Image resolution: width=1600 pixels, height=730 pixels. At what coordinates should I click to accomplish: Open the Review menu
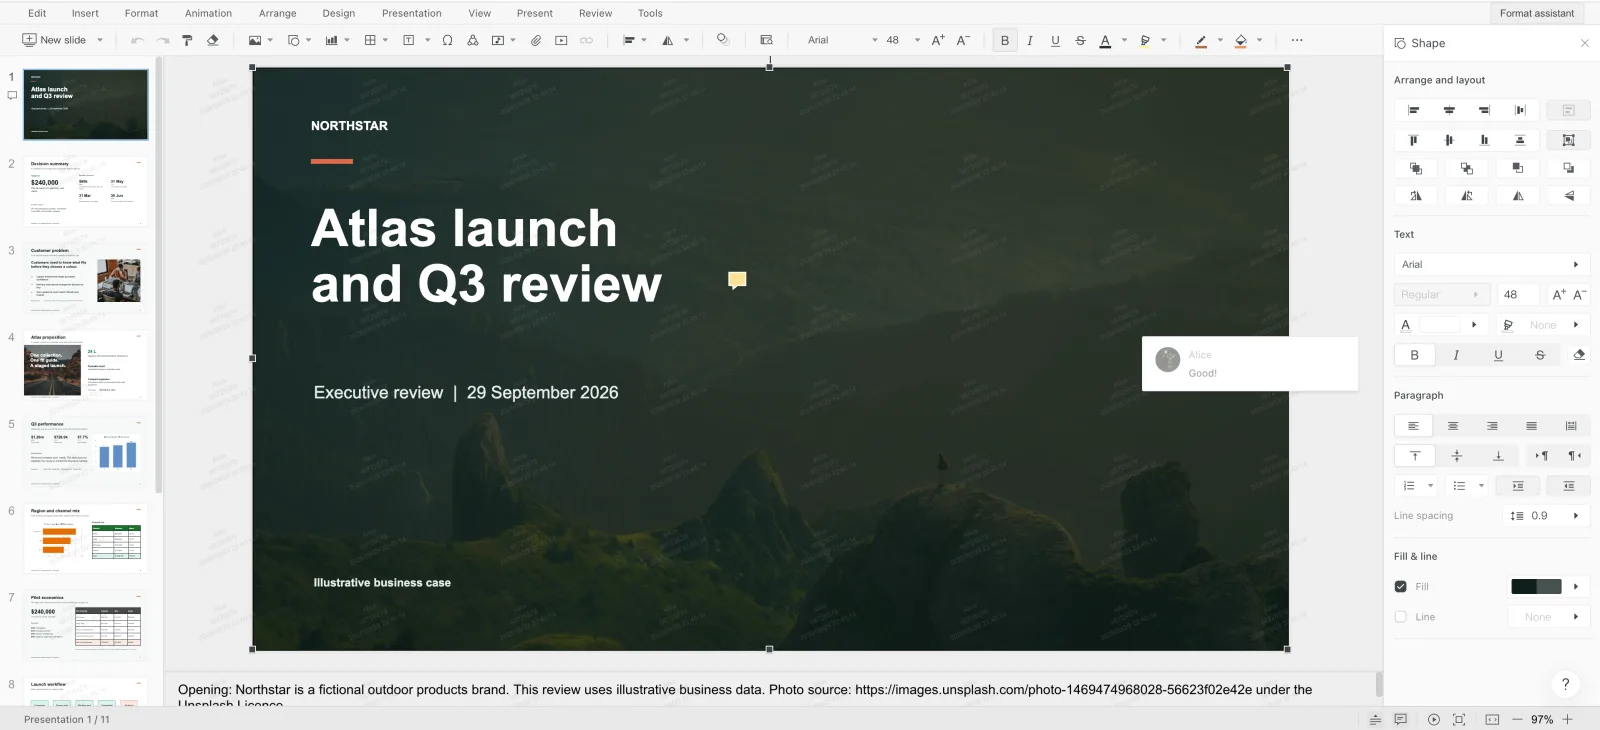(x=595, y=13)
